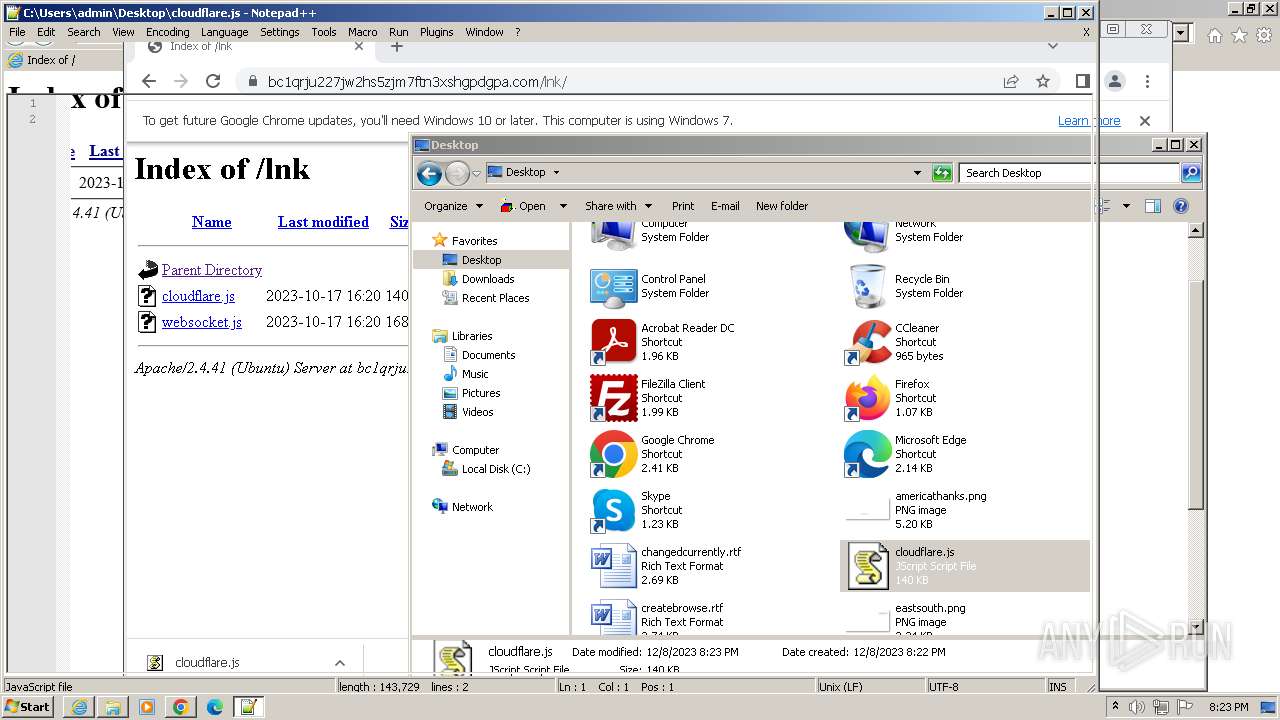
Task: Open Microsoft Edge from the taskbar
Action: [x=214, y=707]
